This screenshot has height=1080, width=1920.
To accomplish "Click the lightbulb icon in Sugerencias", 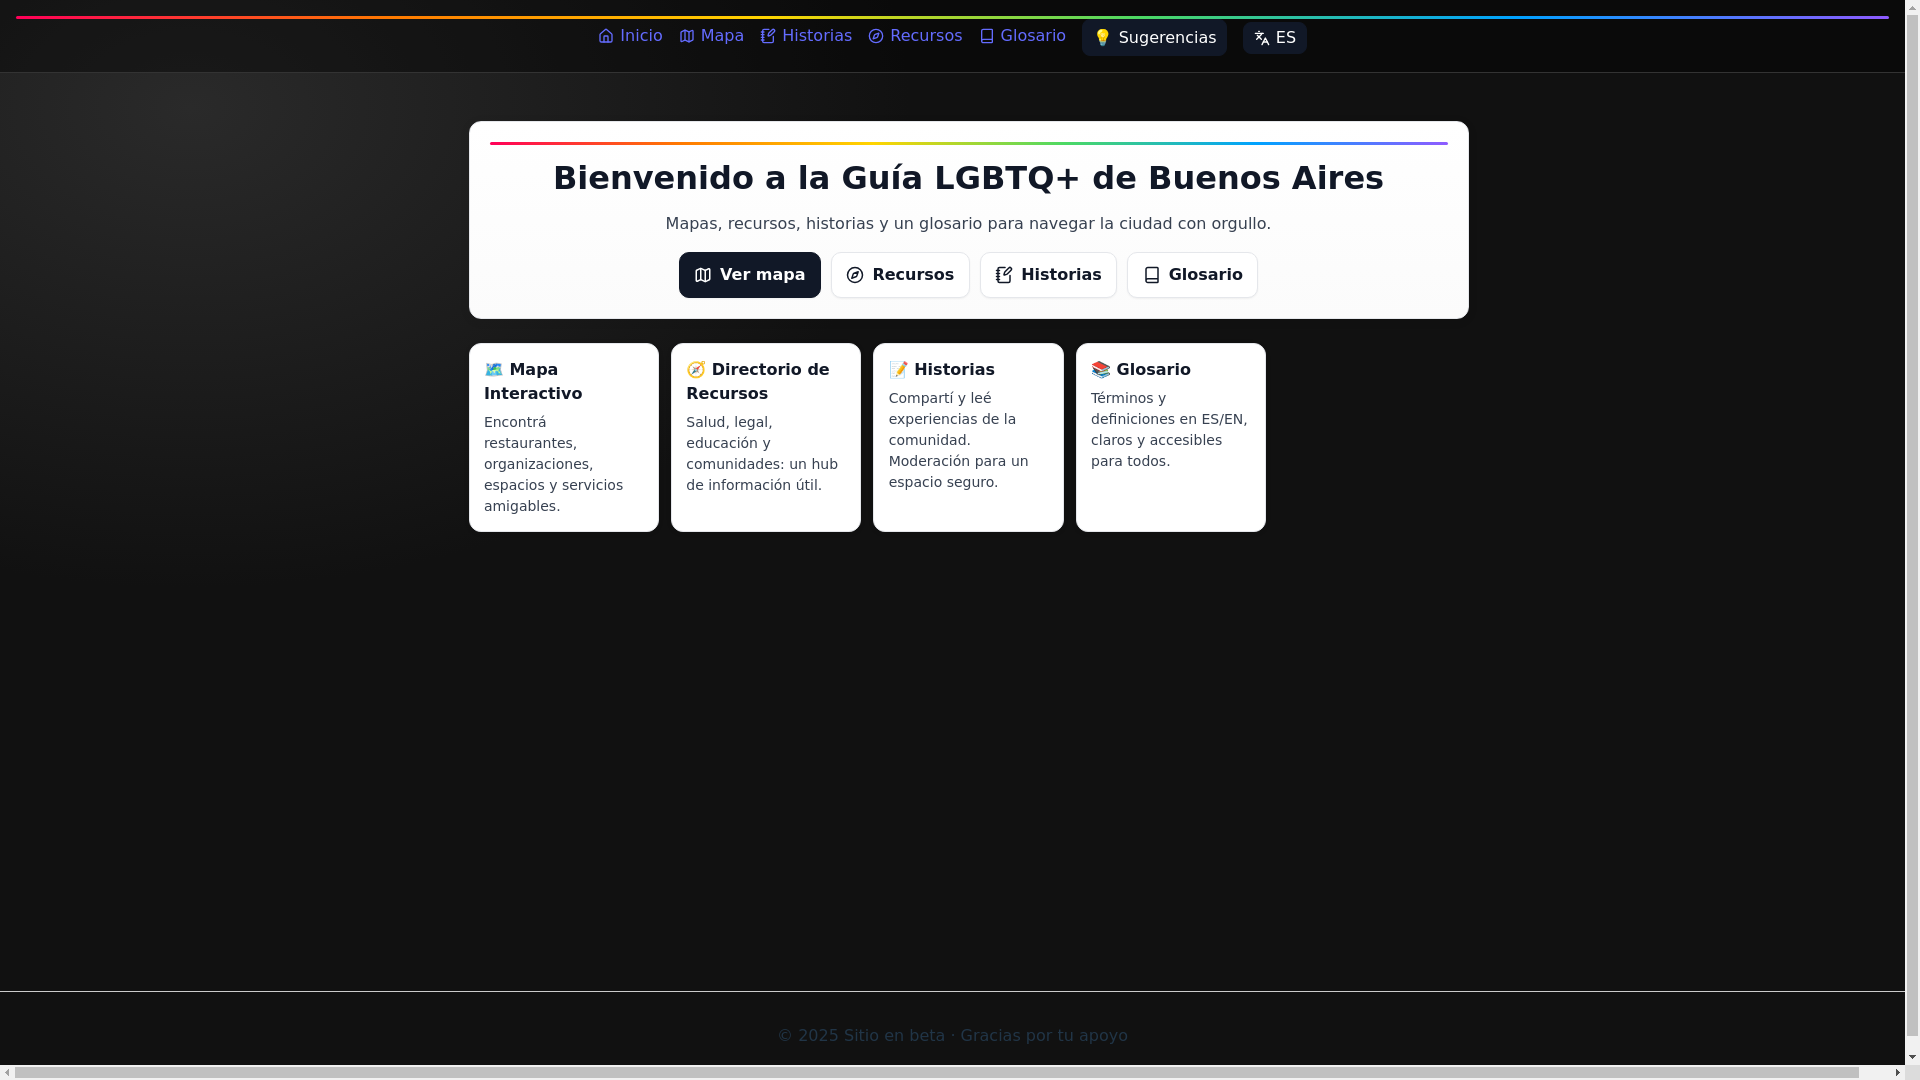I will tap(1102, 38).
